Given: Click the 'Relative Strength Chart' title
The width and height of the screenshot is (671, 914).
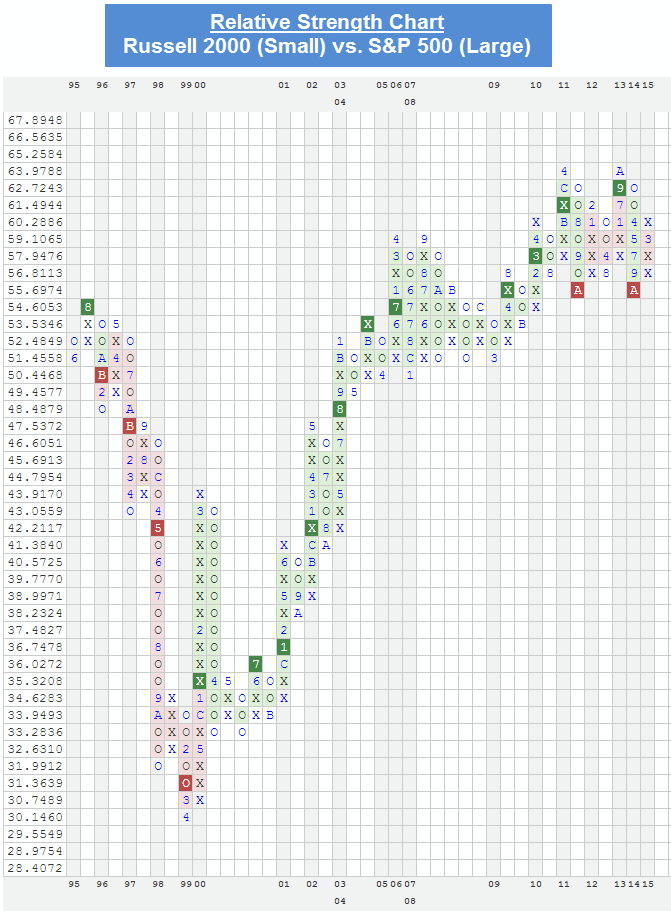Looking at the screenshot, I should click(327, 23).
